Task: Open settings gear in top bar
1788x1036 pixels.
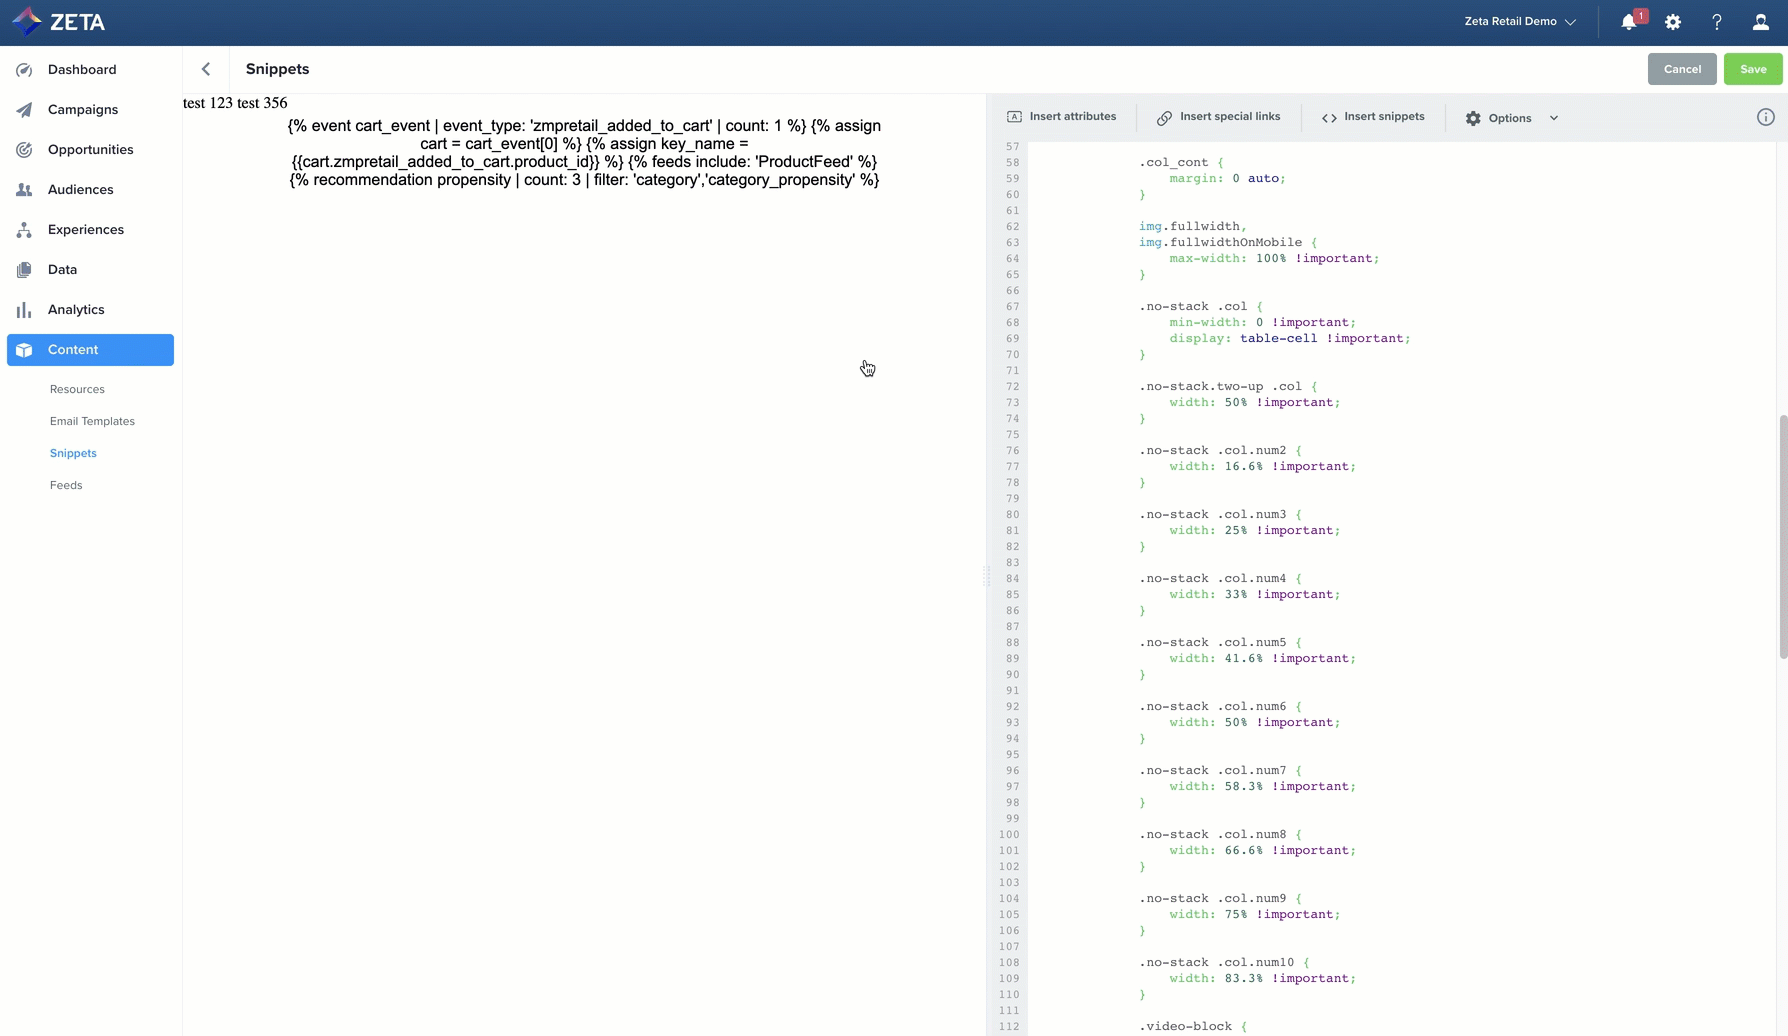Action: click(1673, 22)
